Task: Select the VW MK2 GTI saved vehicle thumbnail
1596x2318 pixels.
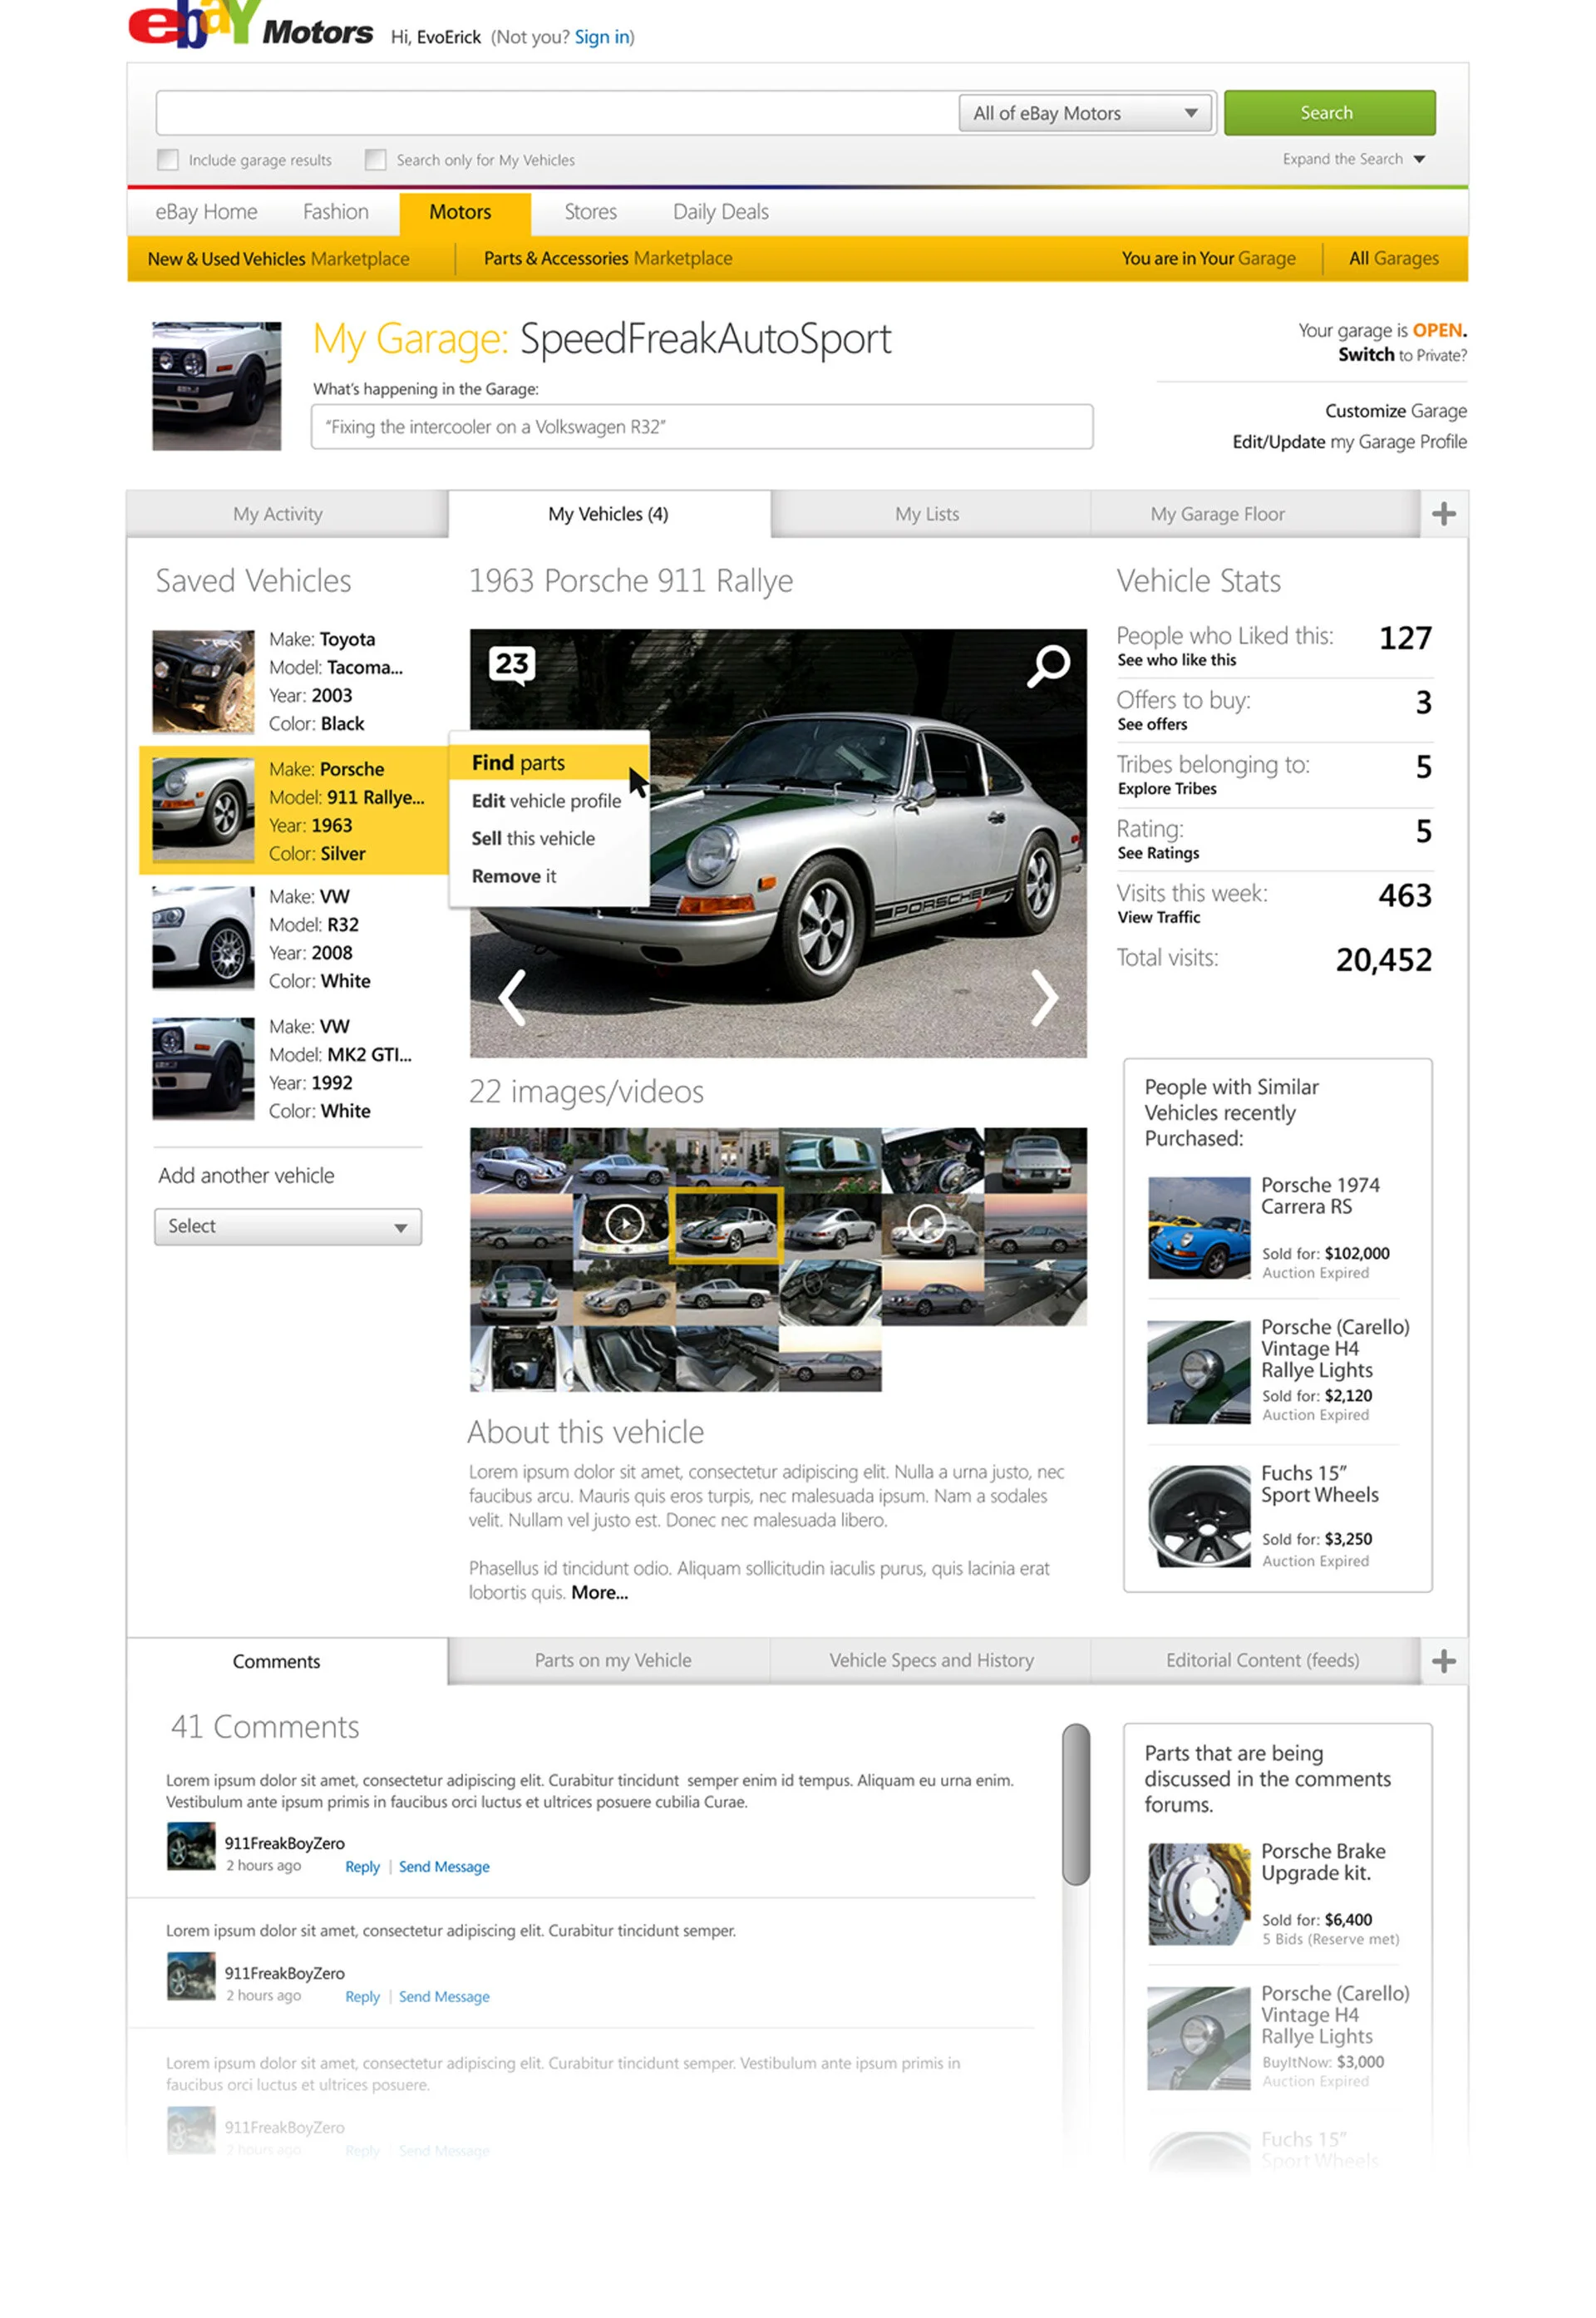Action: pyautogui.click(x=203, y=1069)
